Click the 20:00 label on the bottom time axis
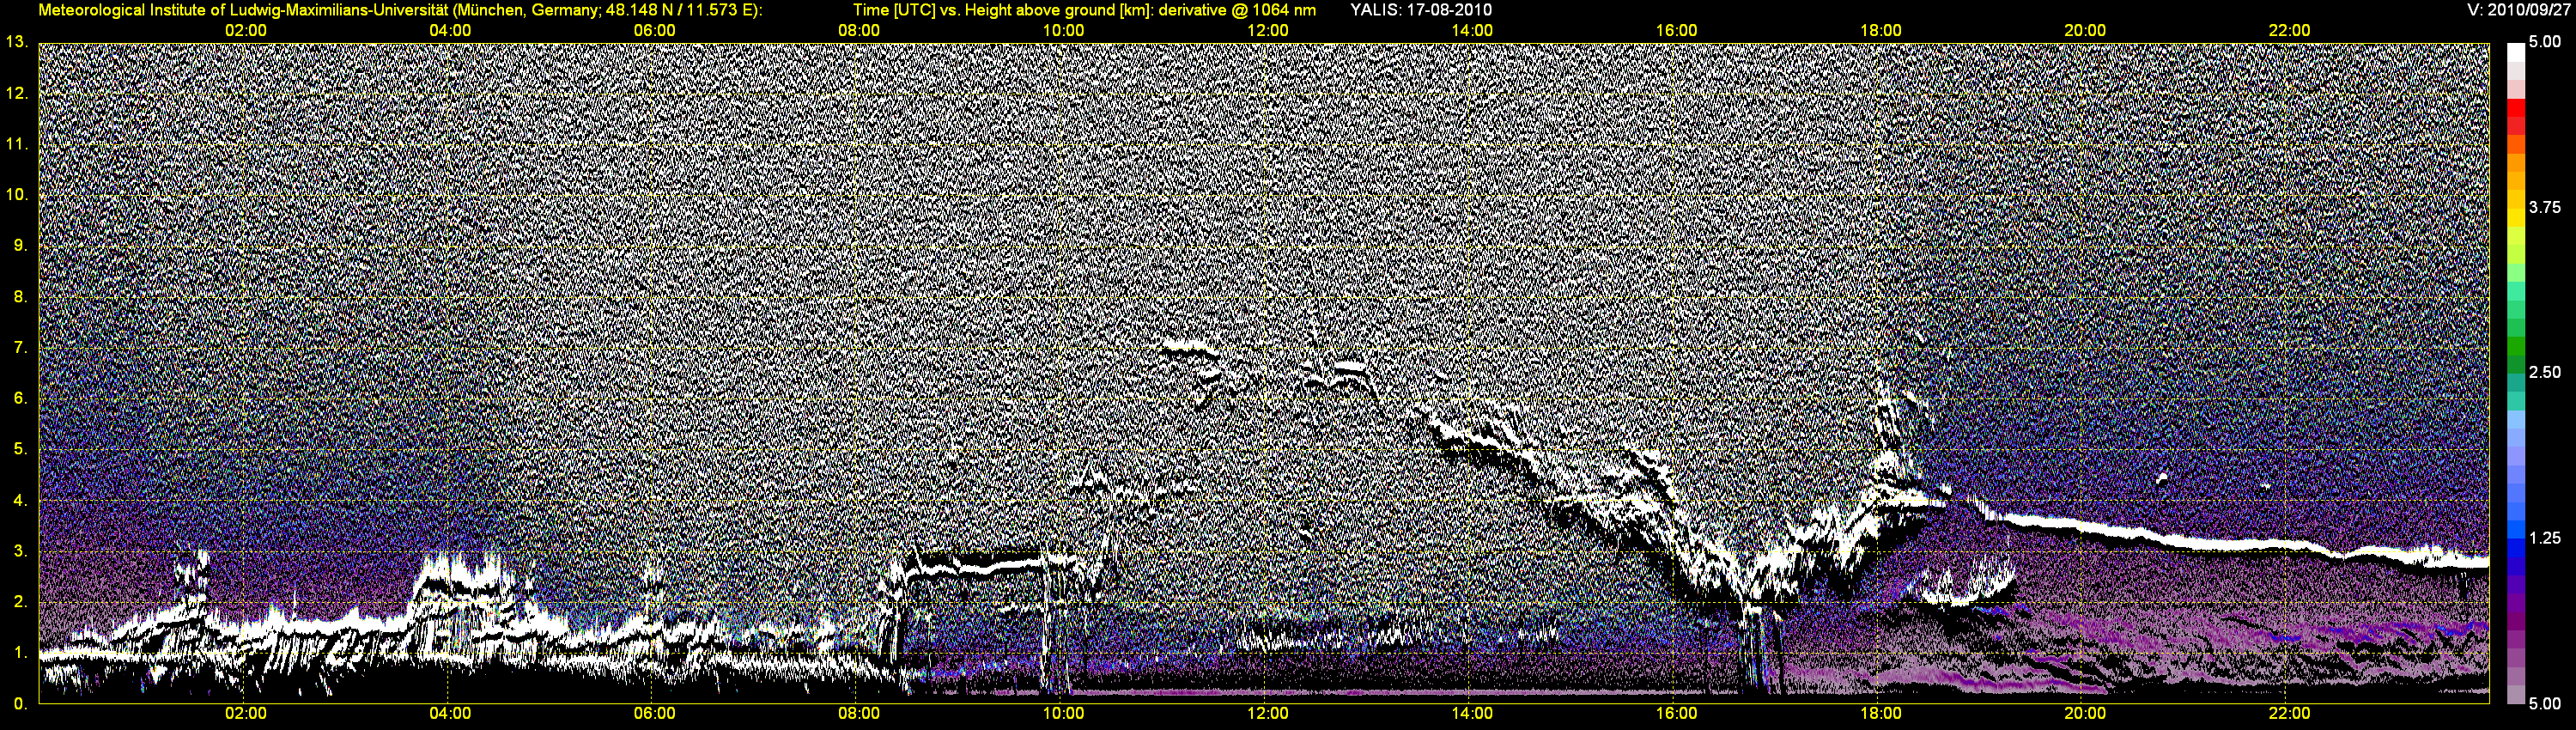Screen dimensions: 2576x730 coord(2085,714)
